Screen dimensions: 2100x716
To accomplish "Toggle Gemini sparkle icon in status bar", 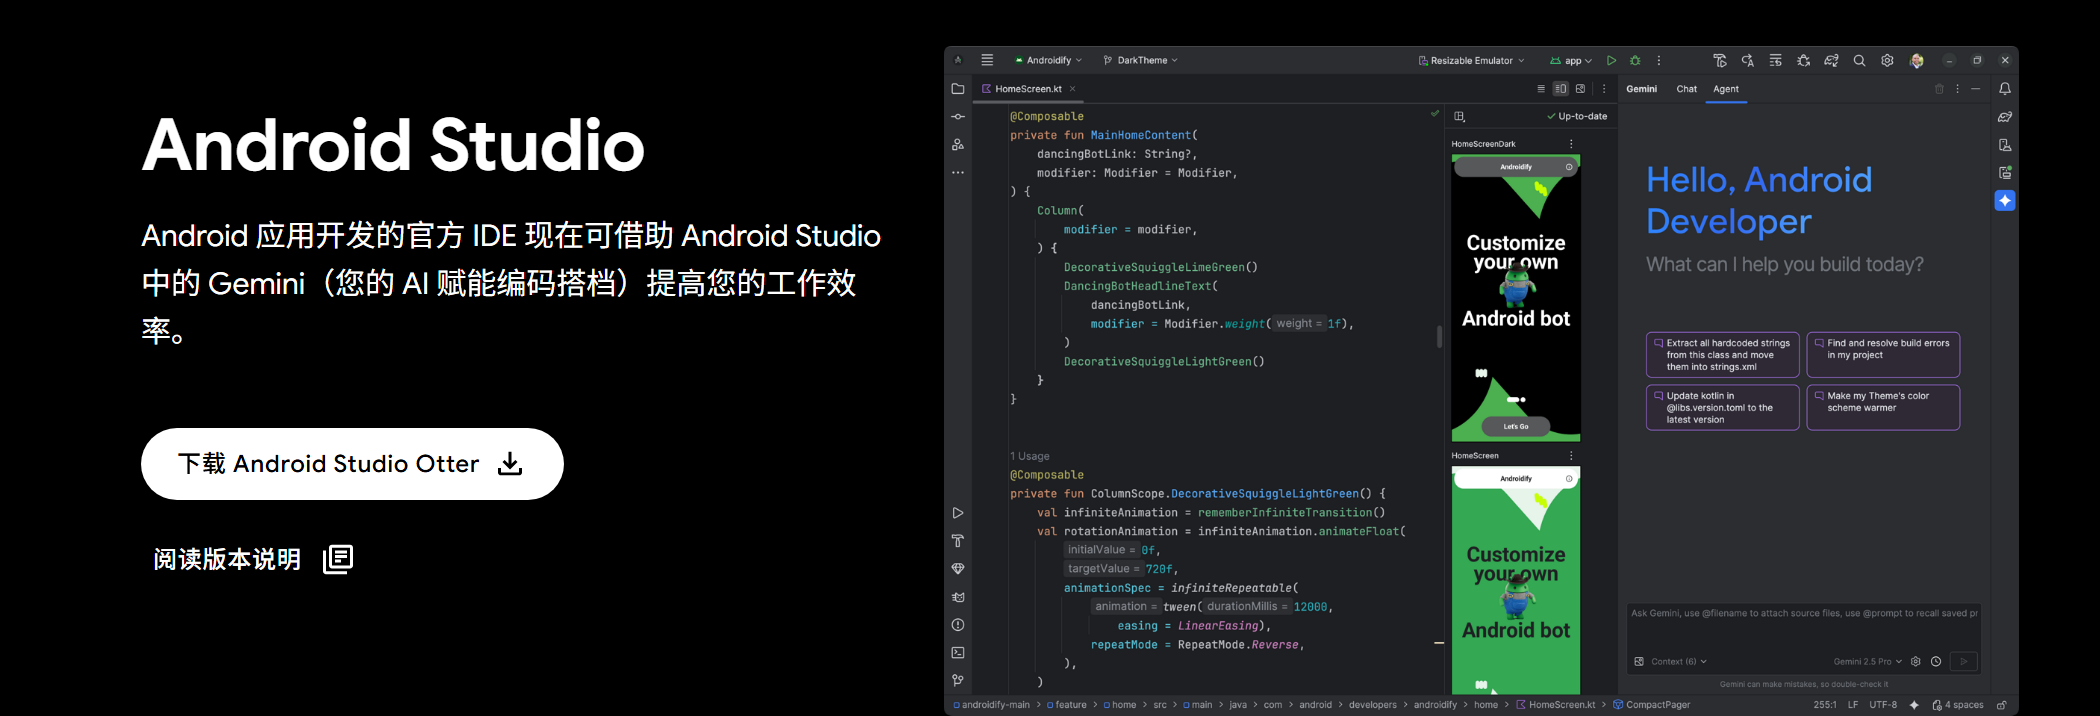I will pyautogui.click(x=1914, y=705).
